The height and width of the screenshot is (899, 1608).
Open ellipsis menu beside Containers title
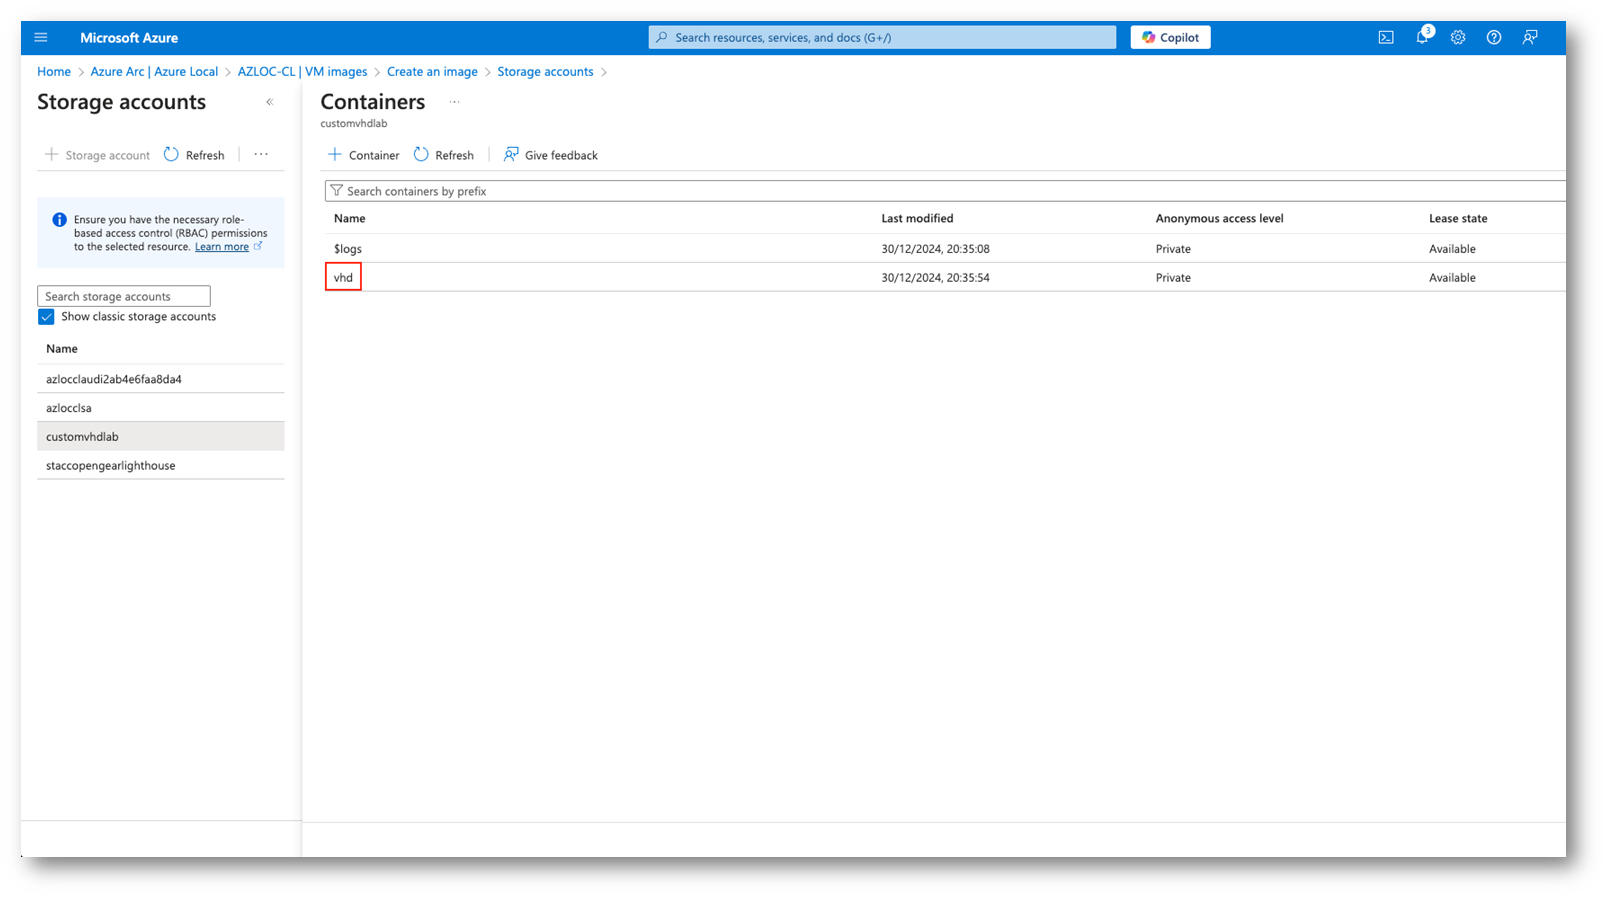coord(454,102)
